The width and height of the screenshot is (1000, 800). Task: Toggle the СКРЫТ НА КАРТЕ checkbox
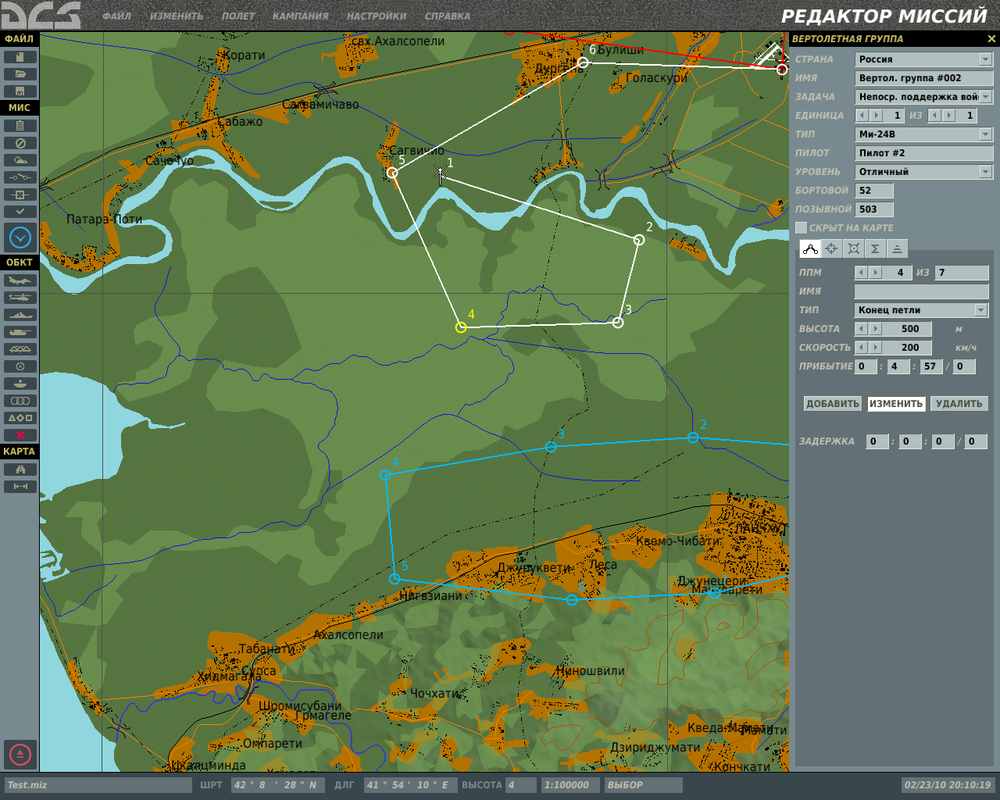click(801, 228)
